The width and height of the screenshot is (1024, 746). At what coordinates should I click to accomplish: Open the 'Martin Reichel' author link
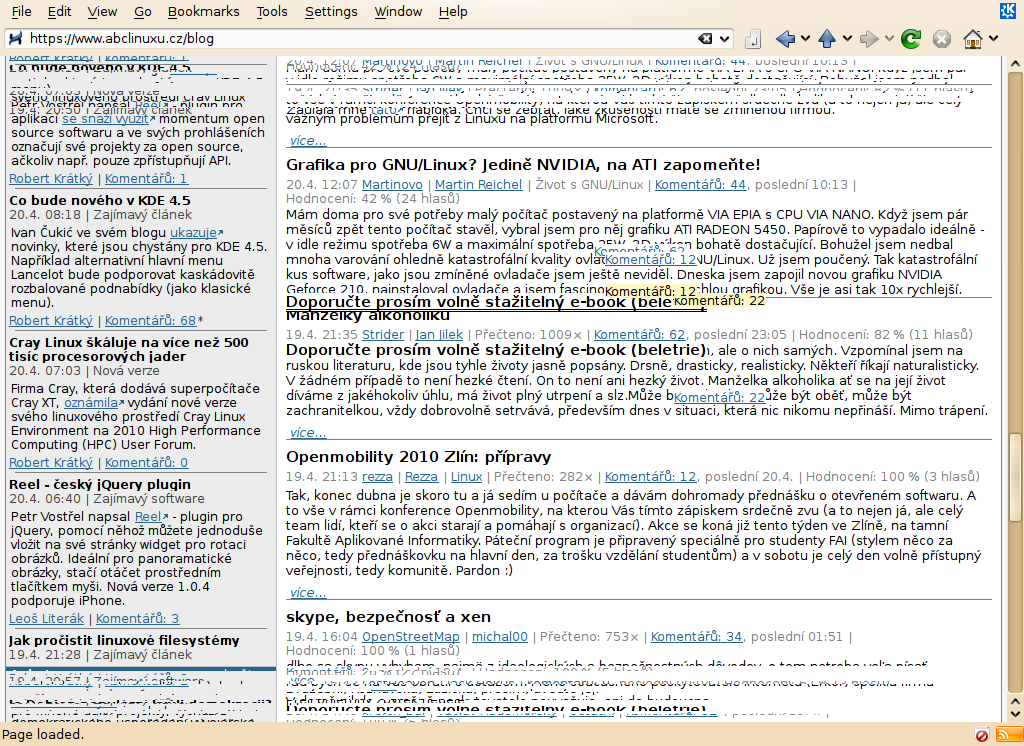[479, 185]
